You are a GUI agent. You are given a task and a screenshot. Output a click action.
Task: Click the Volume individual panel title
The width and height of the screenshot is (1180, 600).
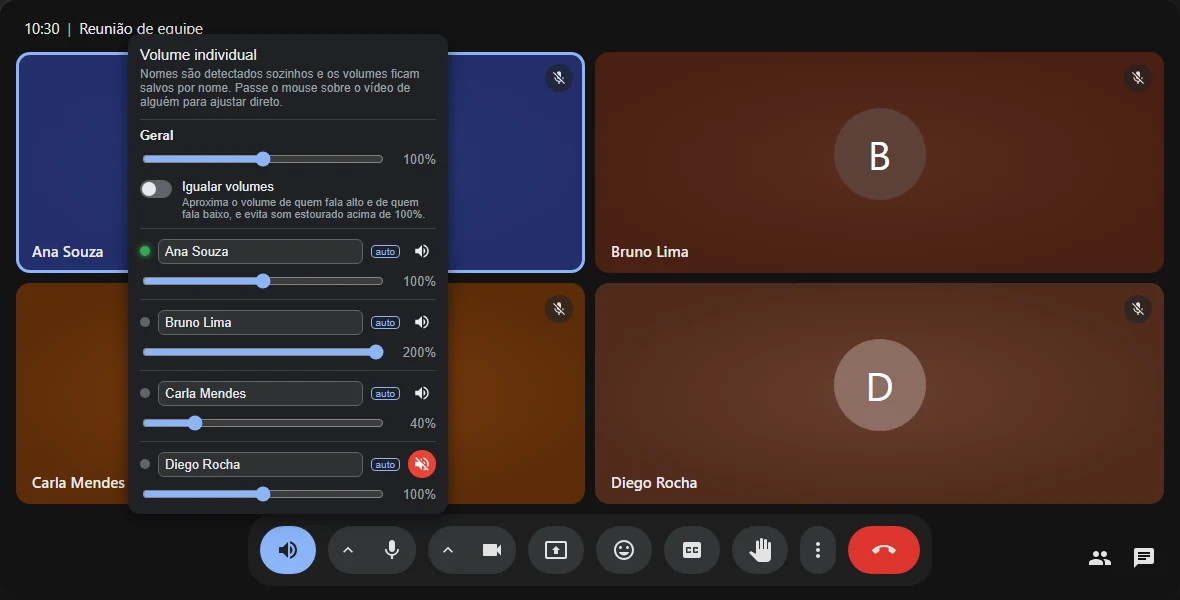(198, 55)
